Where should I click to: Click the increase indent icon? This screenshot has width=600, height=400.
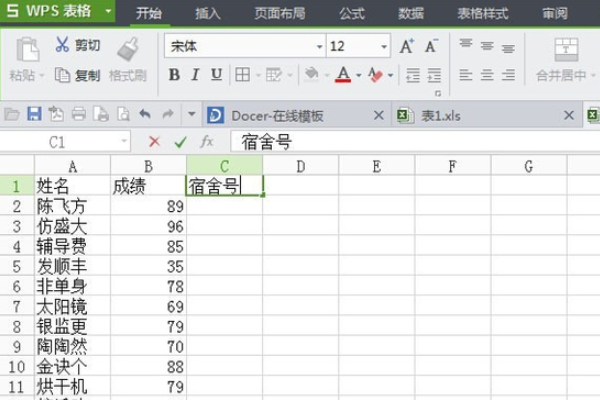click(x=434, y=75)
